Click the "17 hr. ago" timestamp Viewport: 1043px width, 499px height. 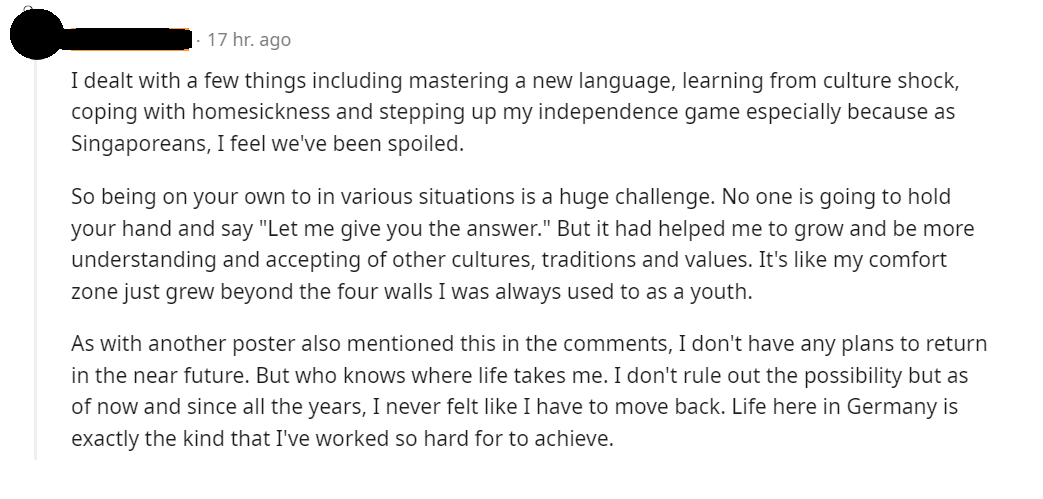pos(249,40)
